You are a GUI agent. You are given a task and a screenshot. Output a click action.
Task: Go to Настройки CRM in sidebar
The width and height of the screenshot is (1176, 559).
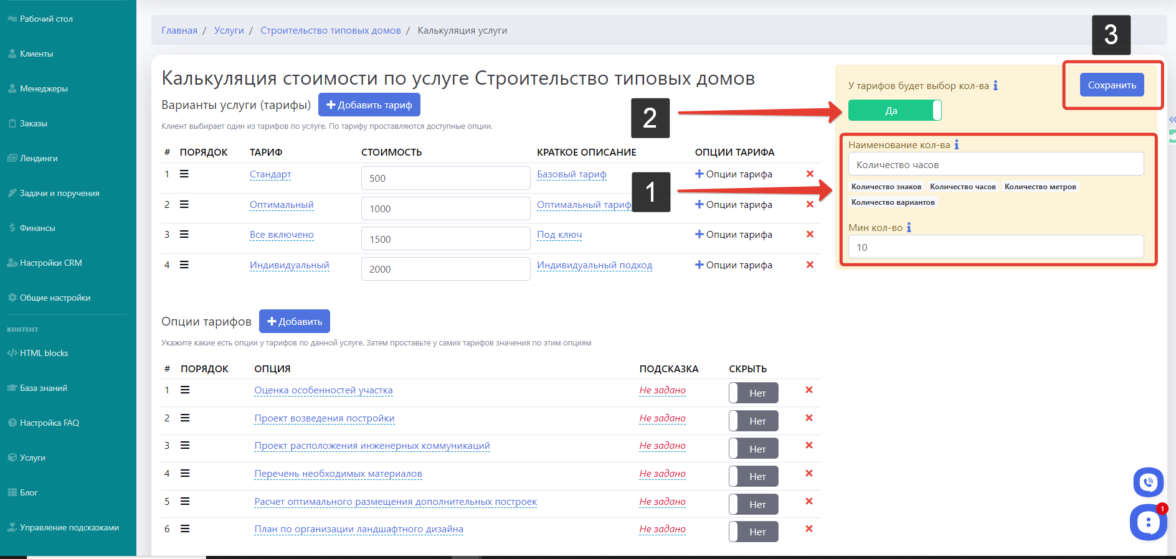tap(50, 263)
